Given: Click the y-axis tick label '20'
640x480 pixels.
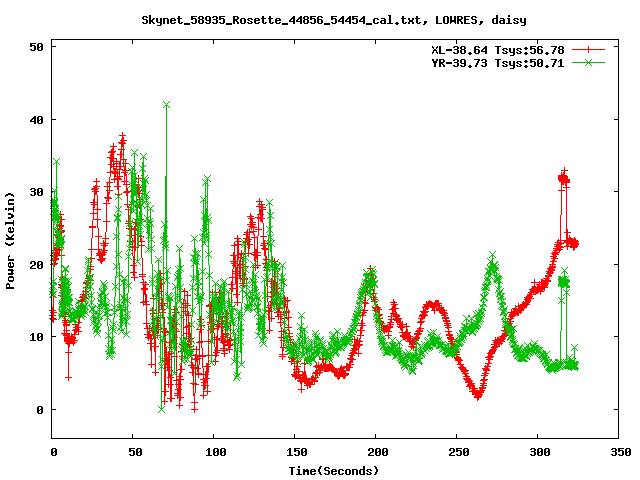Looking at the screenshot, I should pyautogui.click(x=36, y=265).
